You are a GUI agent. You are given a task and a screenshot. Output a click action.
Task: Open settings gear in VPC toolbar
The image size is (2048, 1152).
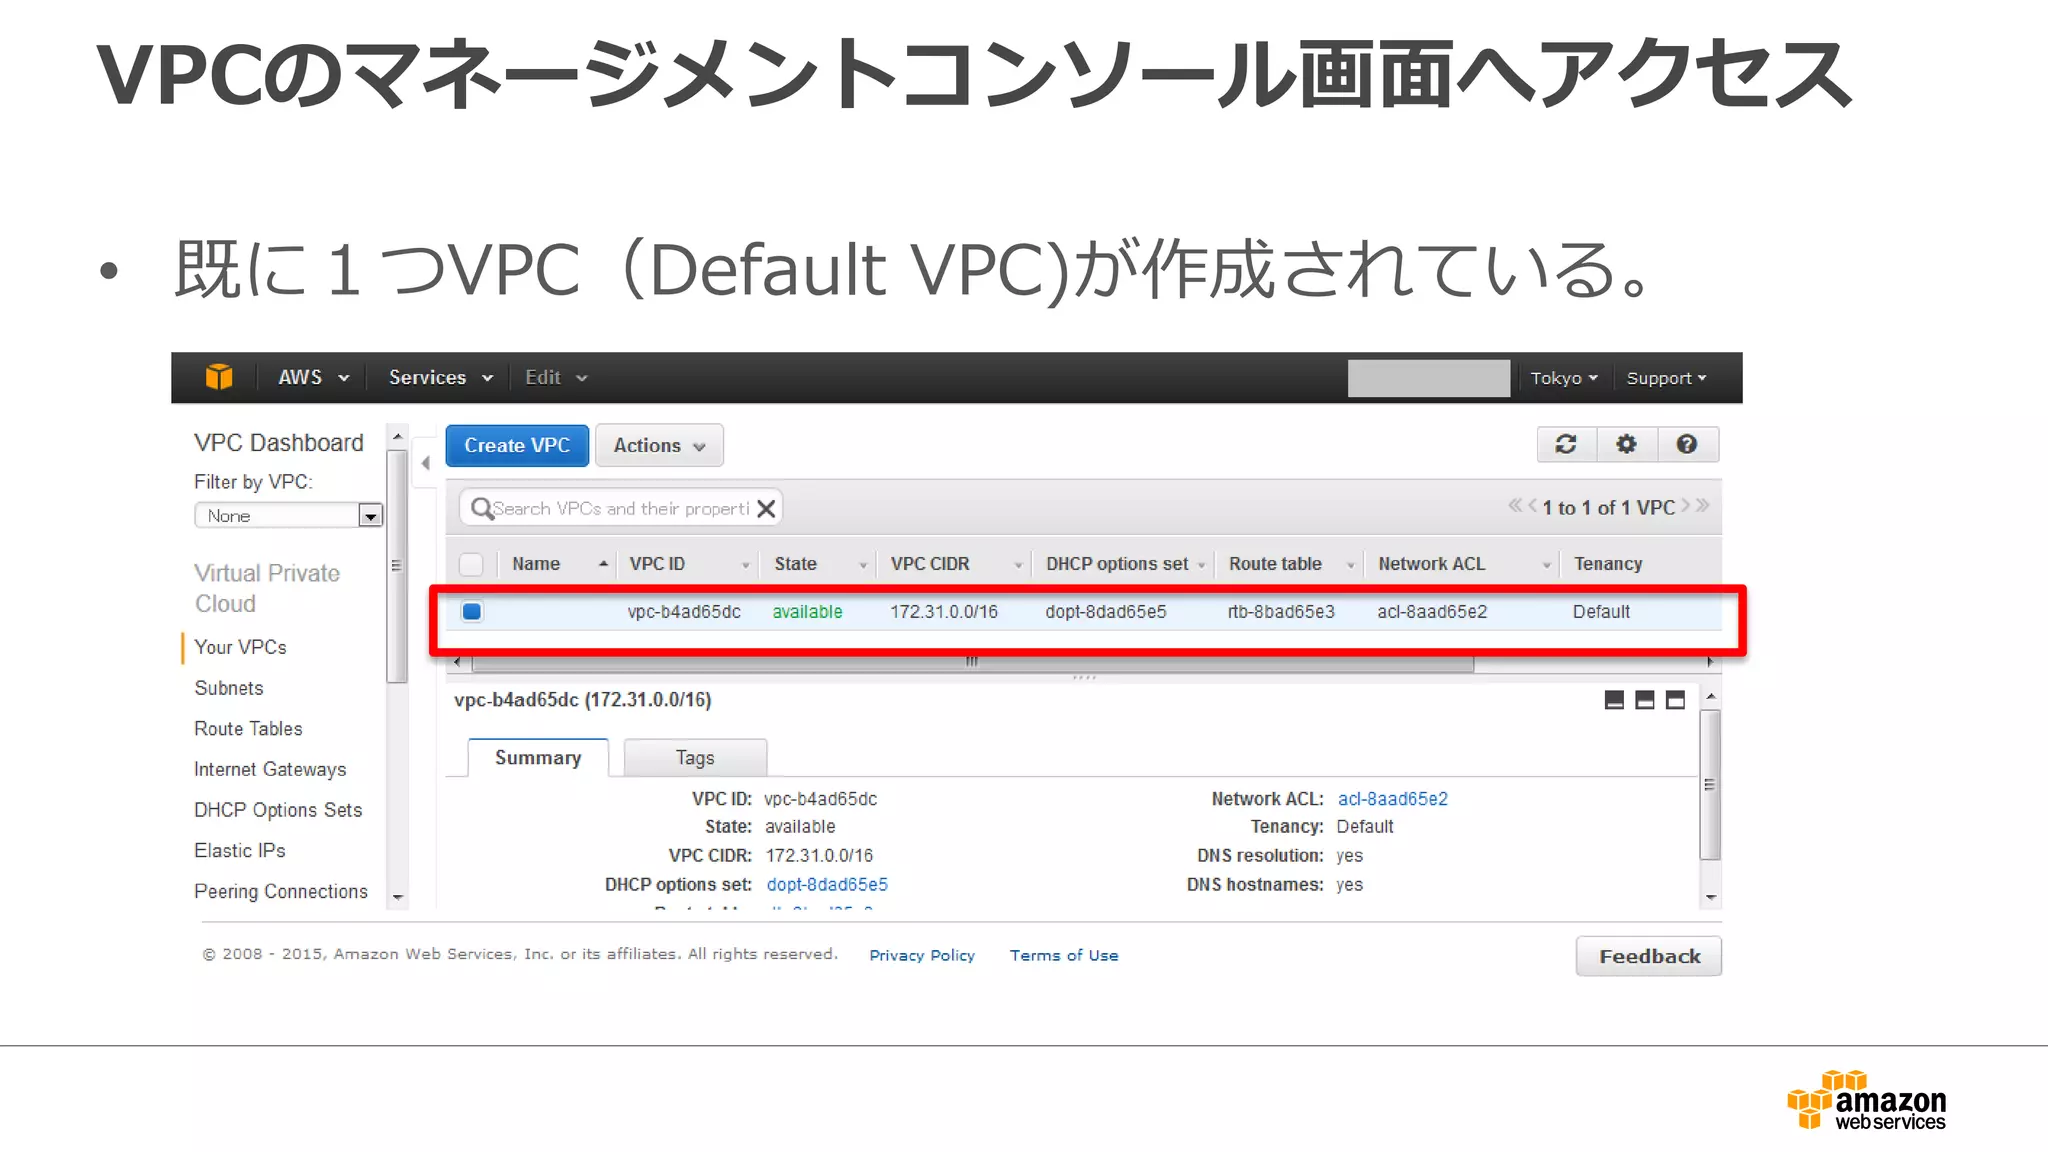point(1627,444)
